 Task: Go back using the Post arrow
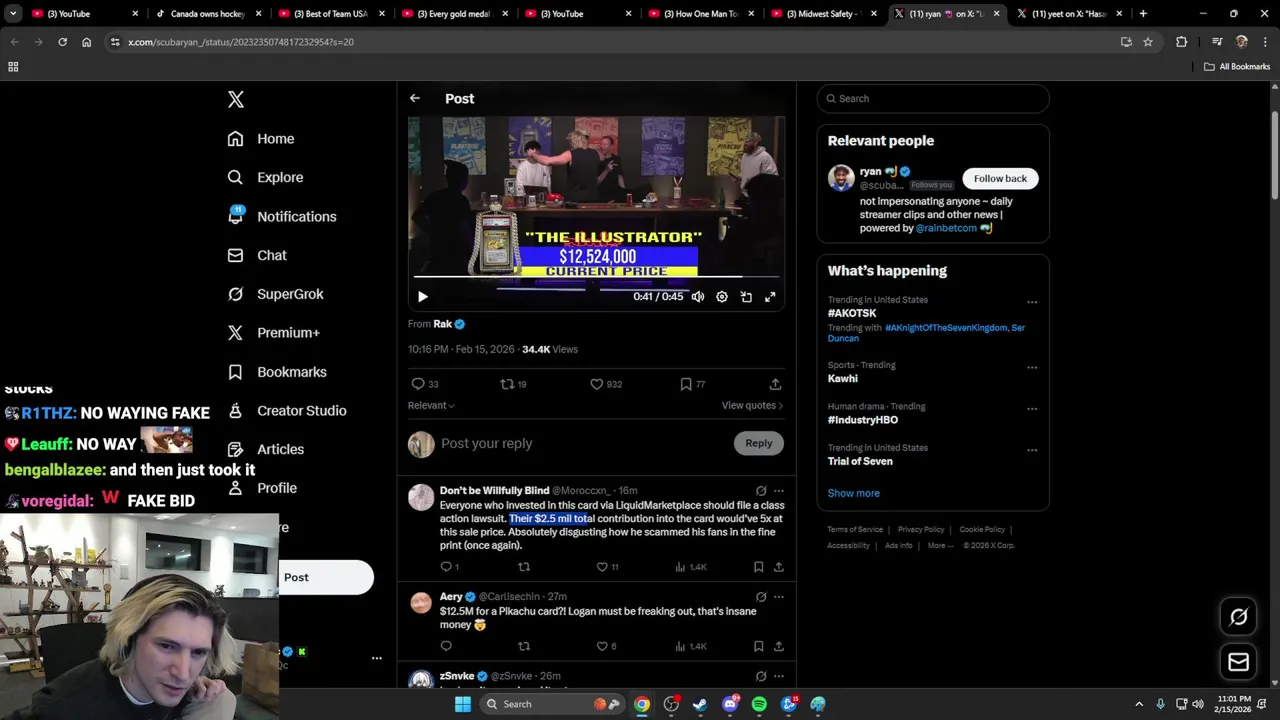click(x=415, y=98)
